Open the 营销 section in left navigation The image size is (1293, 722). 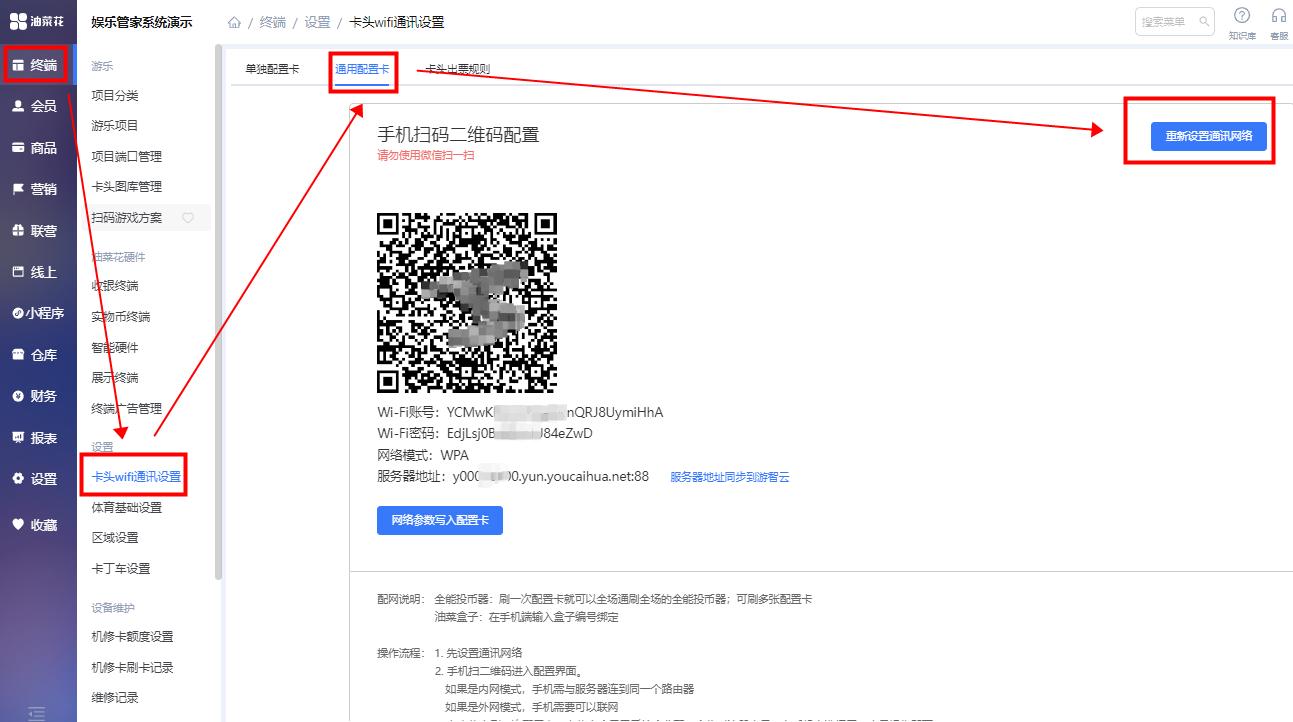pyautogui.click(x=36, y=189)
